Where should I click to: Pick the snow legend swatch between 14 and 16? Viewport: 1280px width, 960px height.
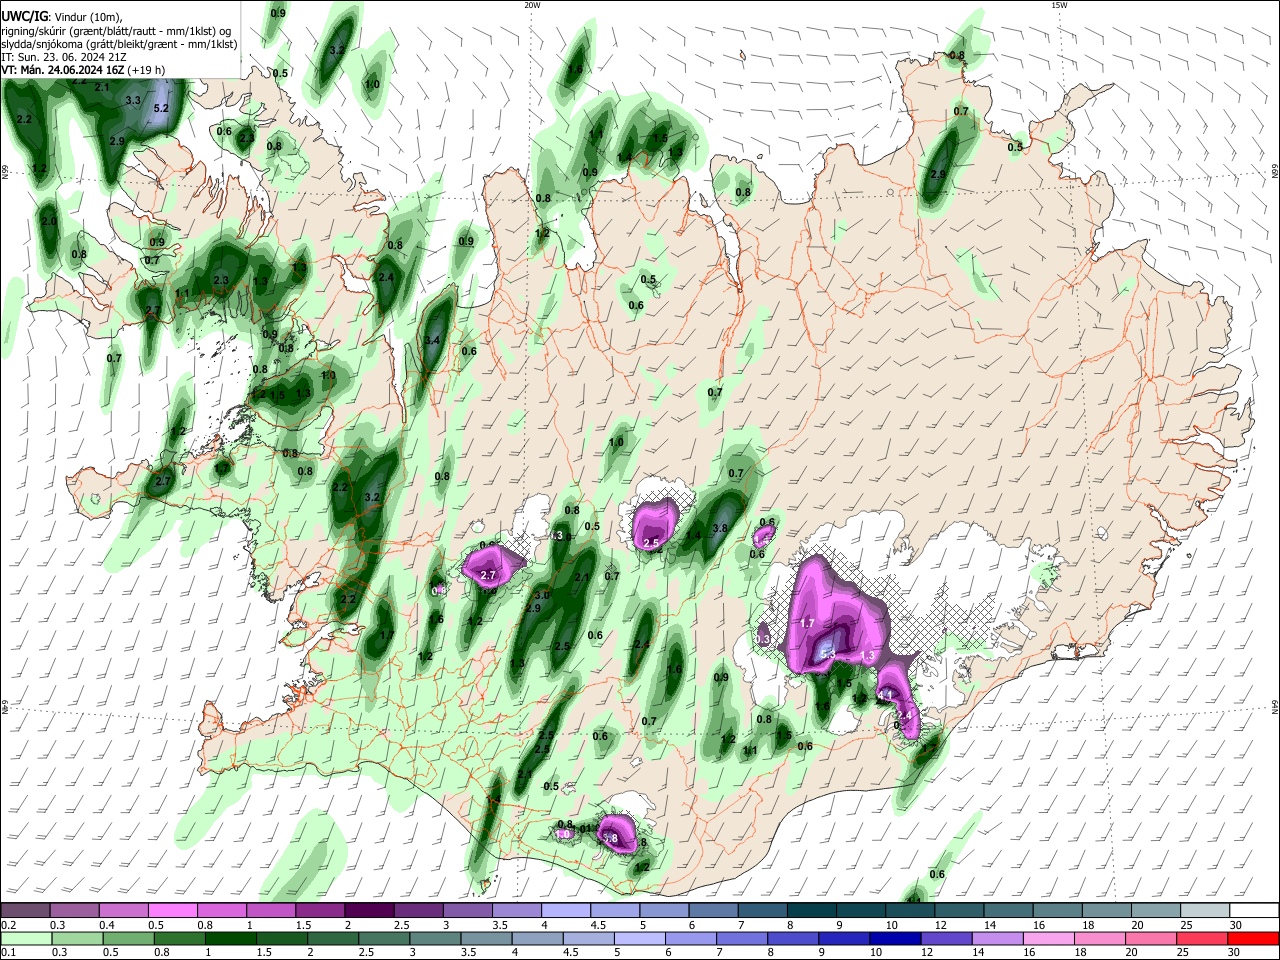point(1008,910)
